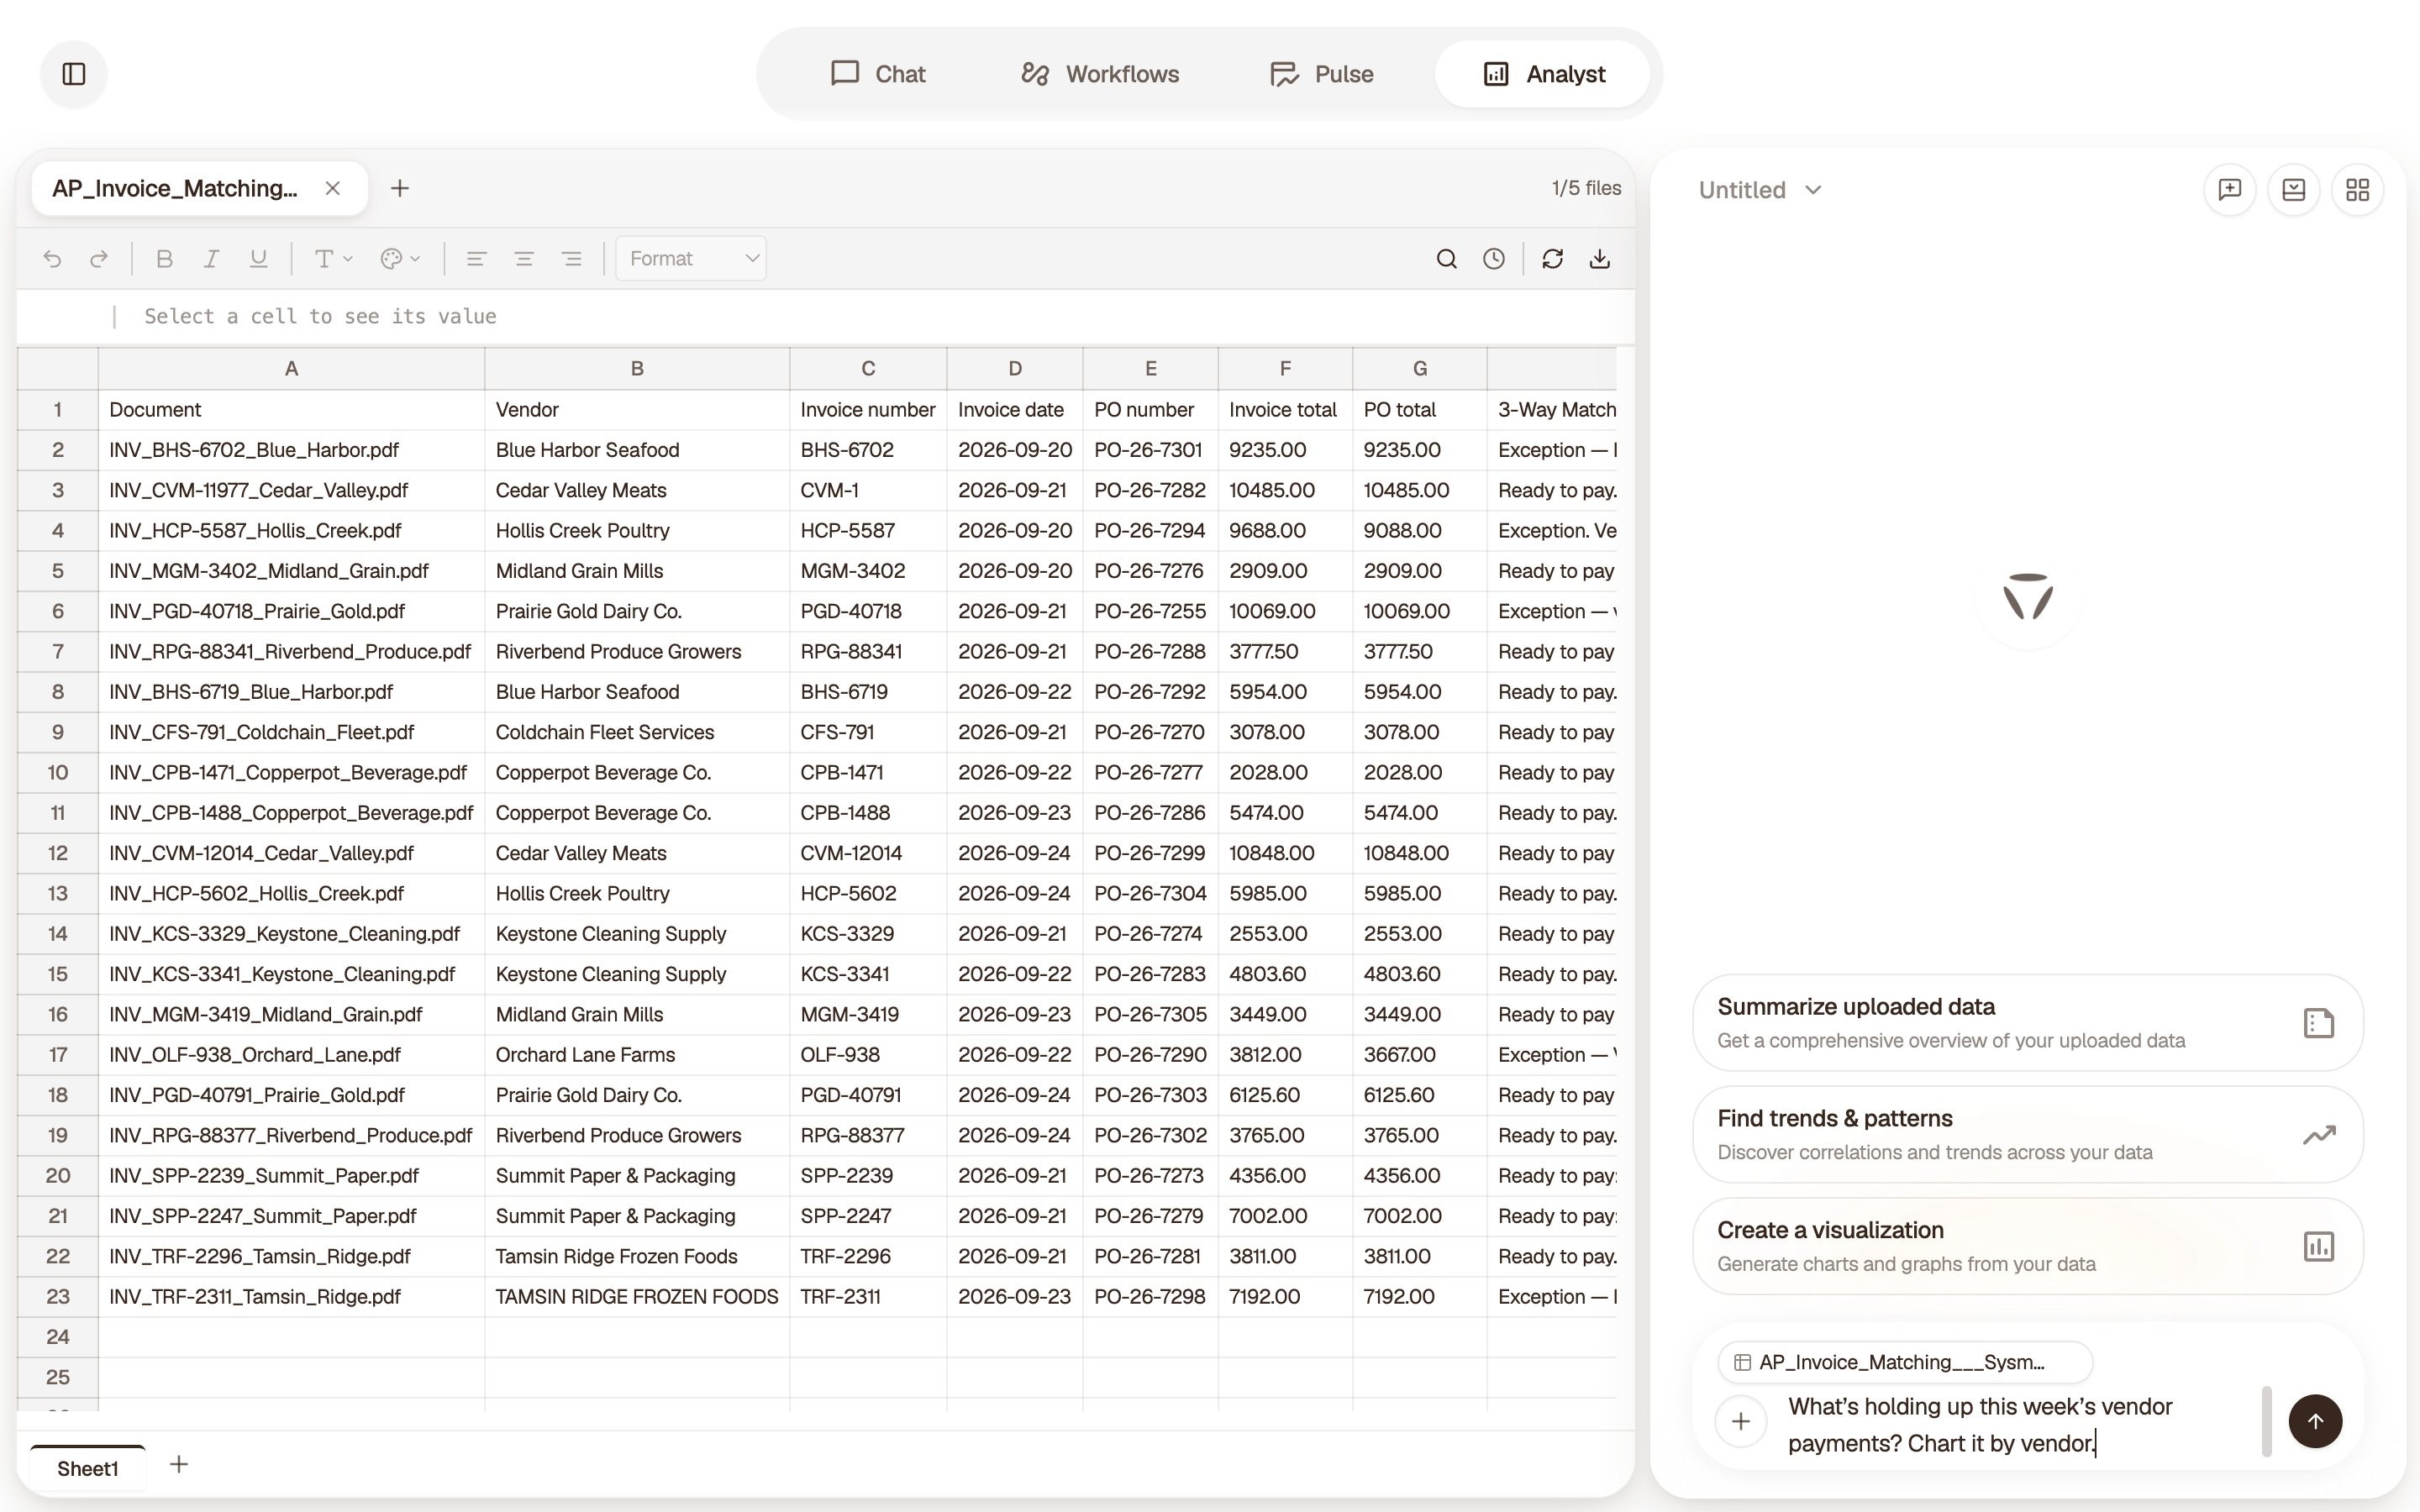The height and width of the screenshot is (1512, 2420).
Task: Switch to the Pulse tab
Action: (1322, 74)
